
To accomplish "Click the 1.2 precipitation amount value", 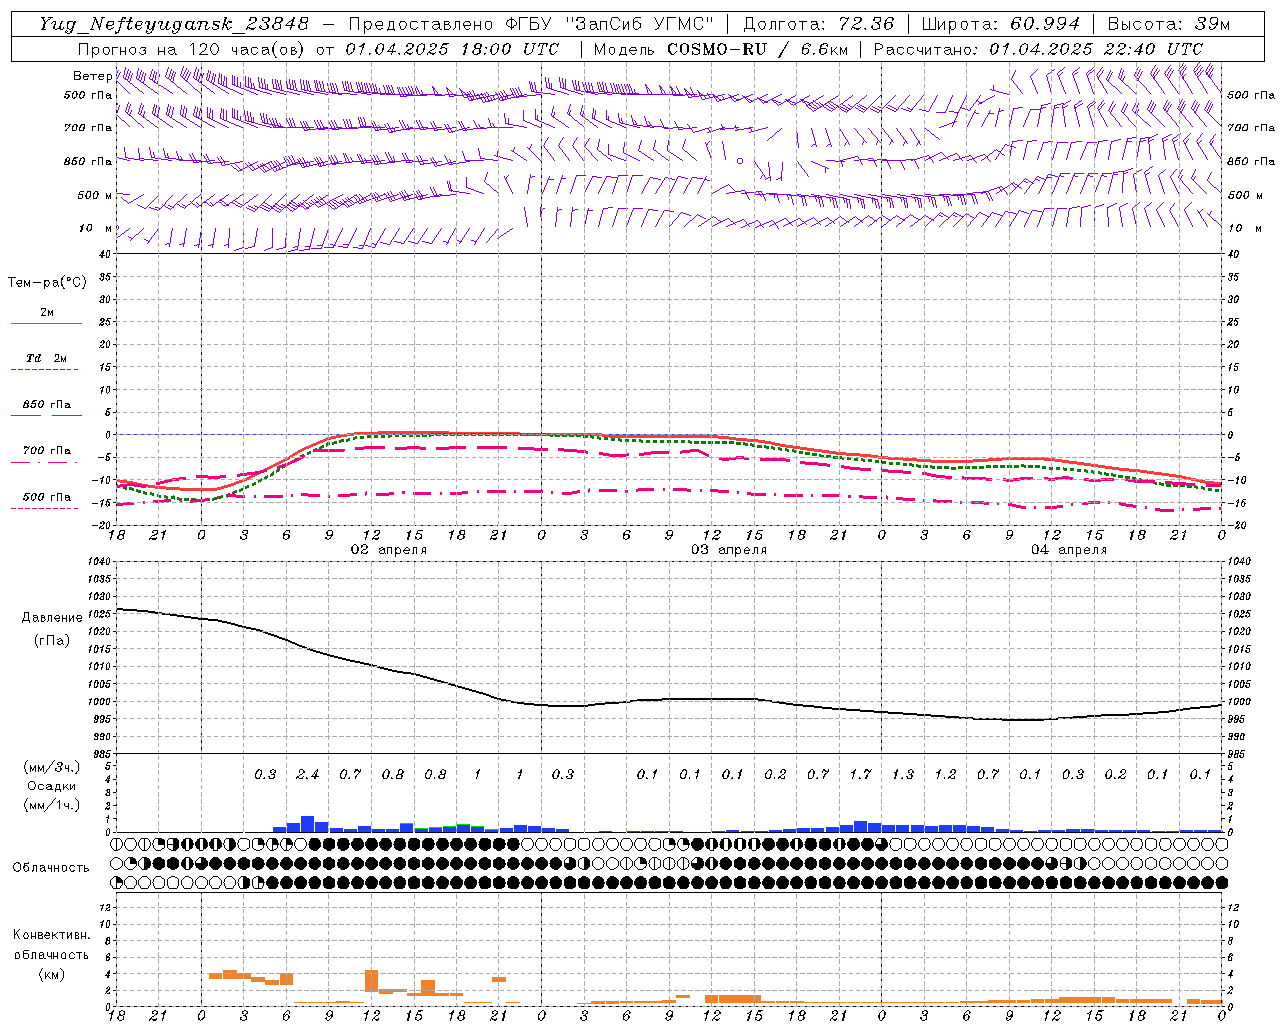I will pyautogui.click(x=945, y=774).
